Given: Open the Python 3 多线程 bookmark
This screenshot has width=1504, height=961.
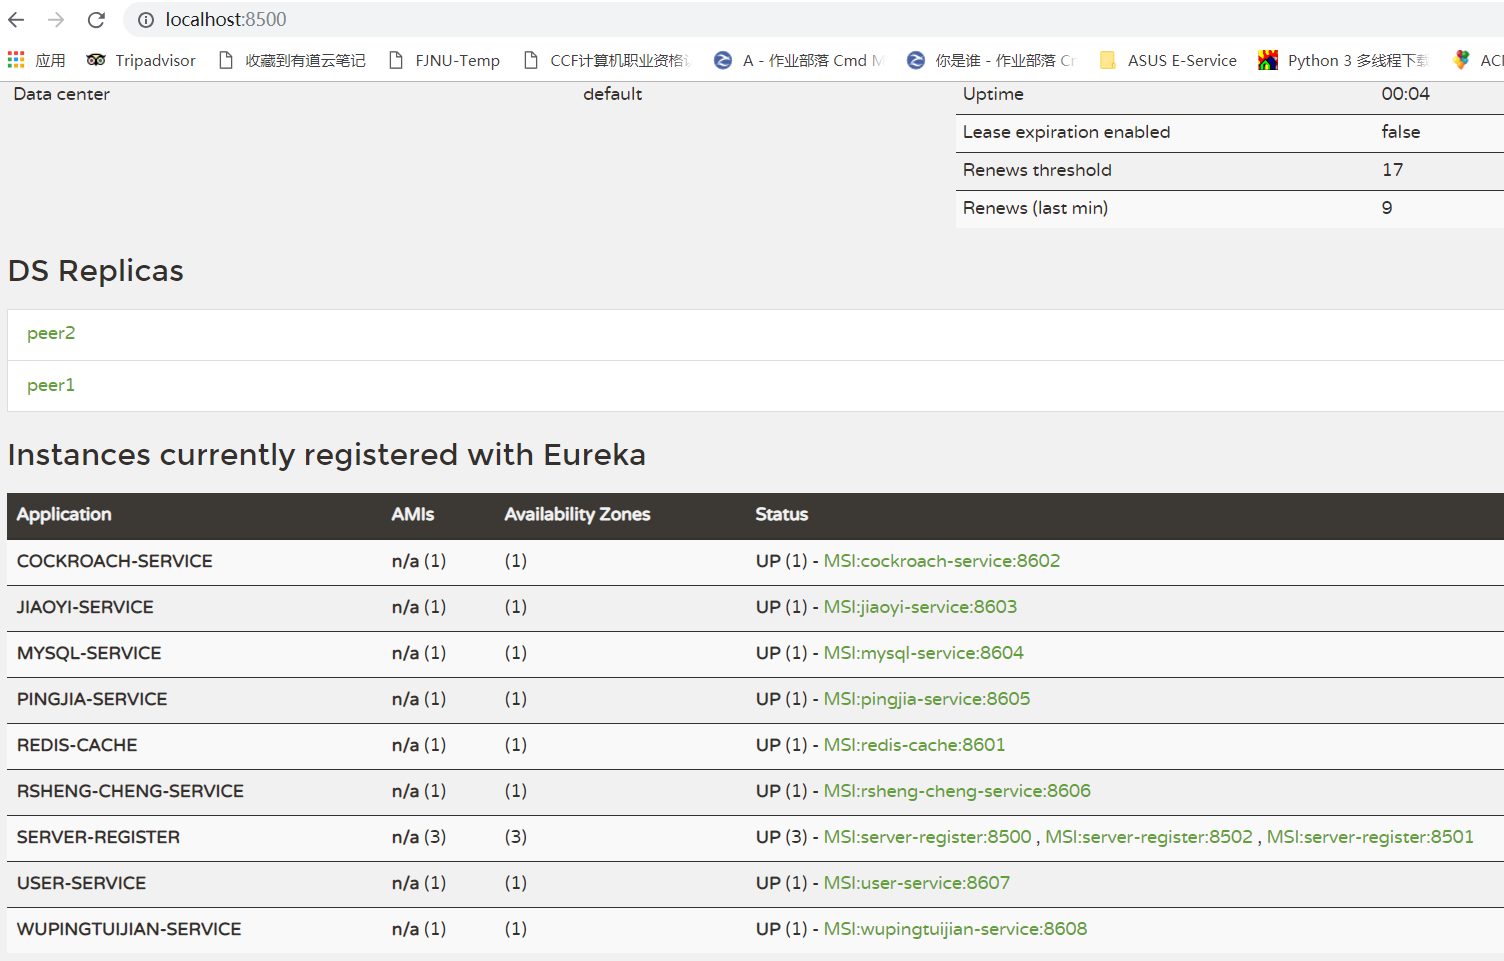Looking at the screenshot, I should click(x=1343, y=61).
